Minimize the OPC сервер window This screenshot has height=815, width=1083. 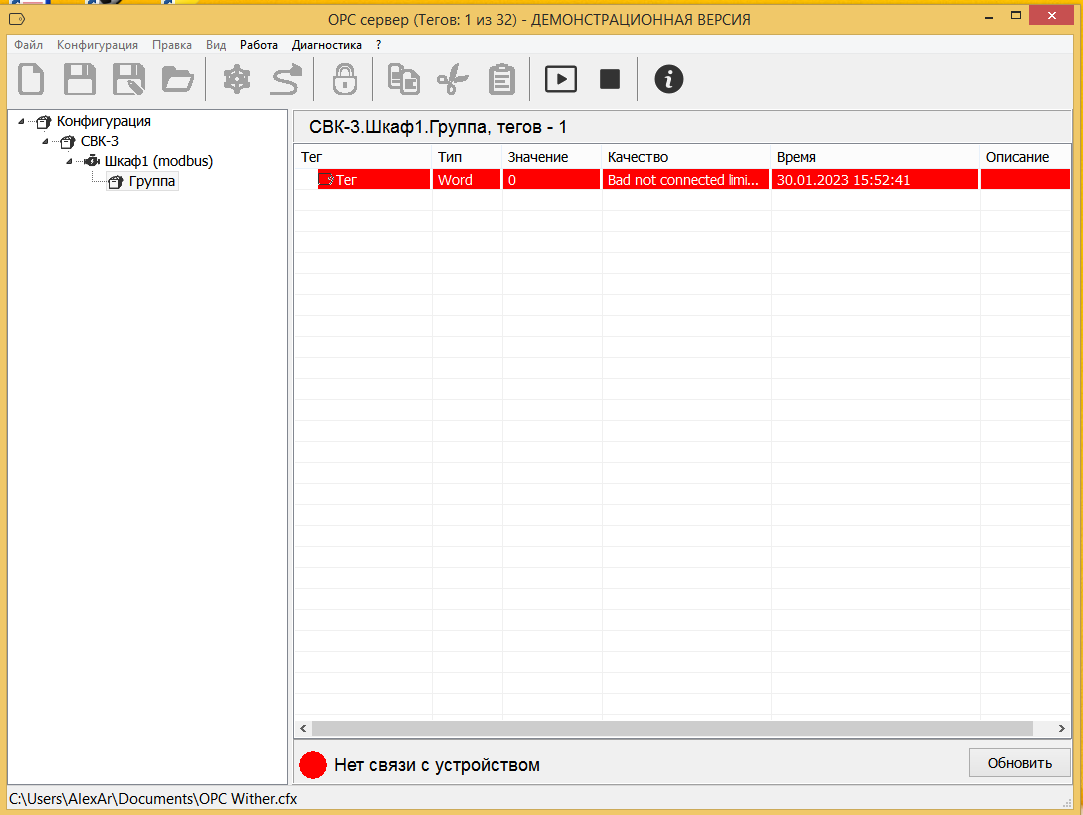[x=989, y=17]
